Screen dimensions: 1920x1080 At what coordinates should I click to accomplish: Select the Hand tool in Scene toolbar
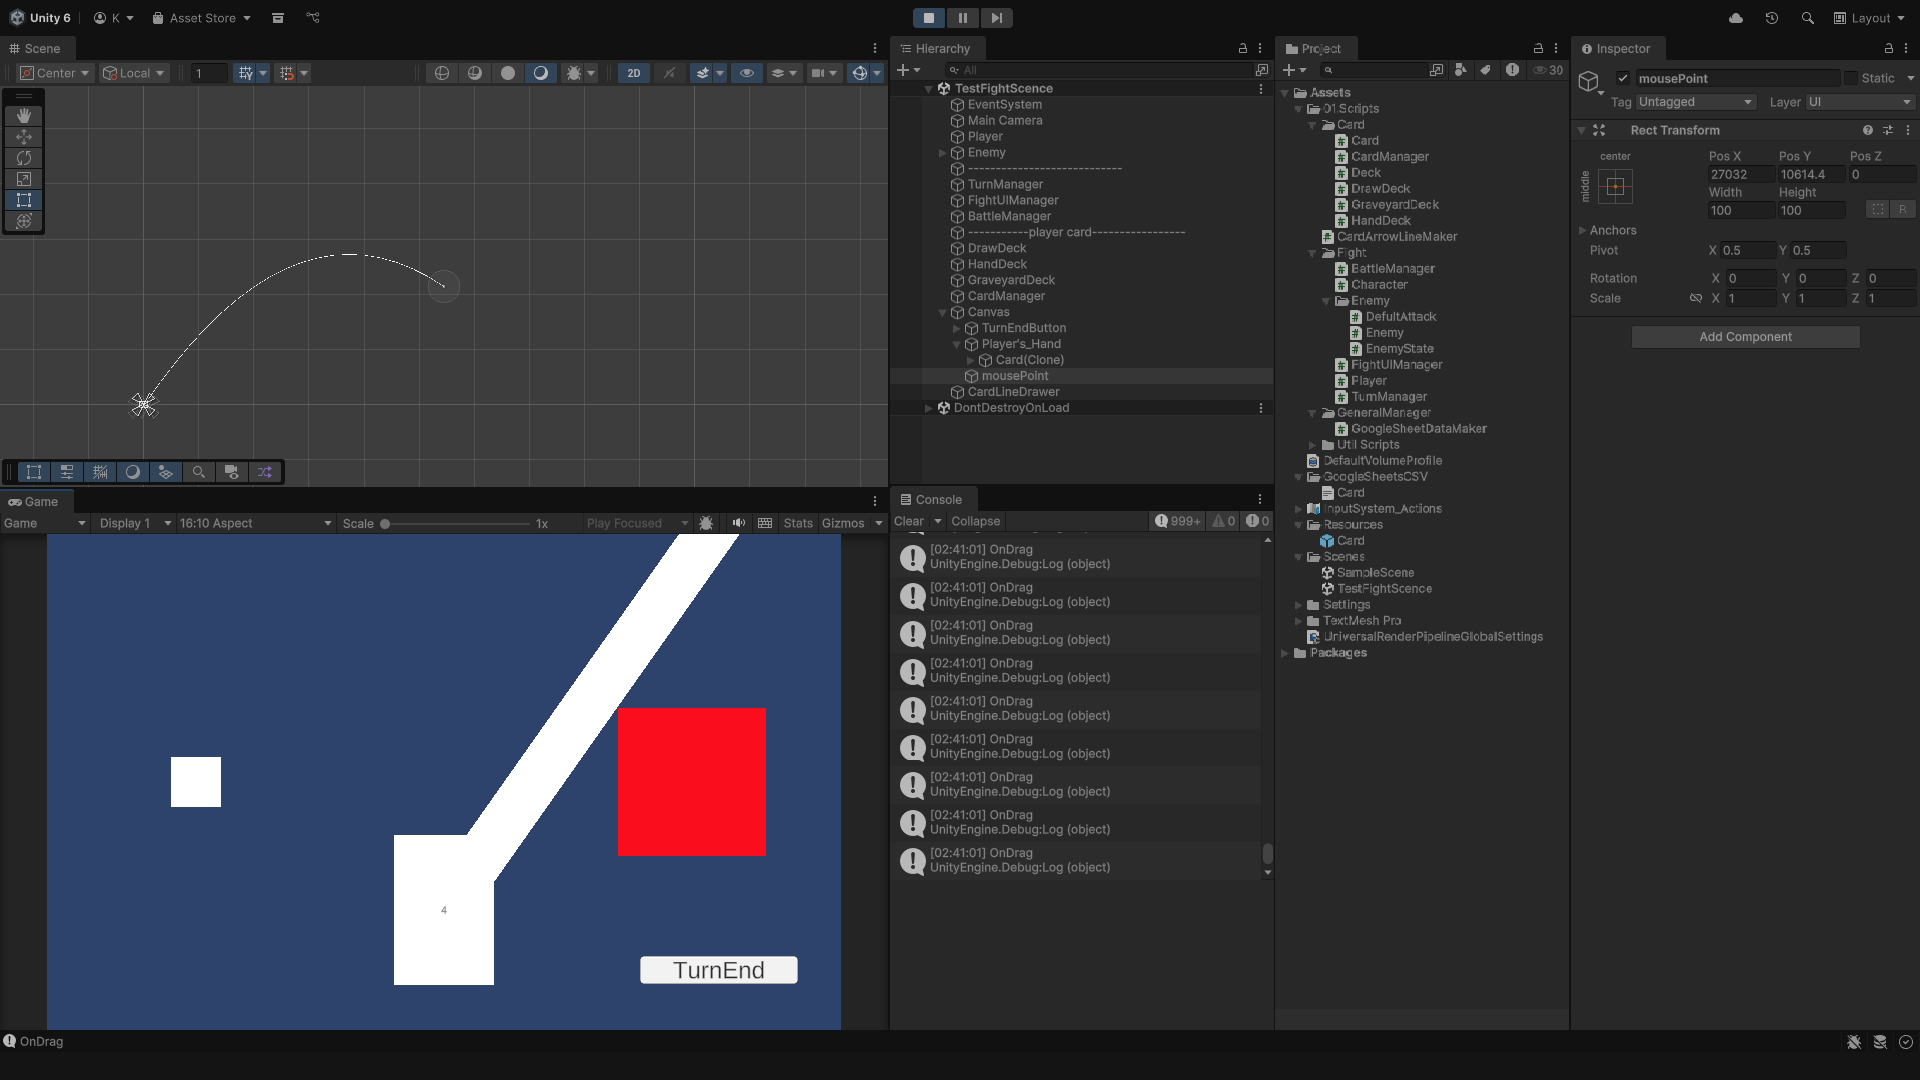[24, 116]
